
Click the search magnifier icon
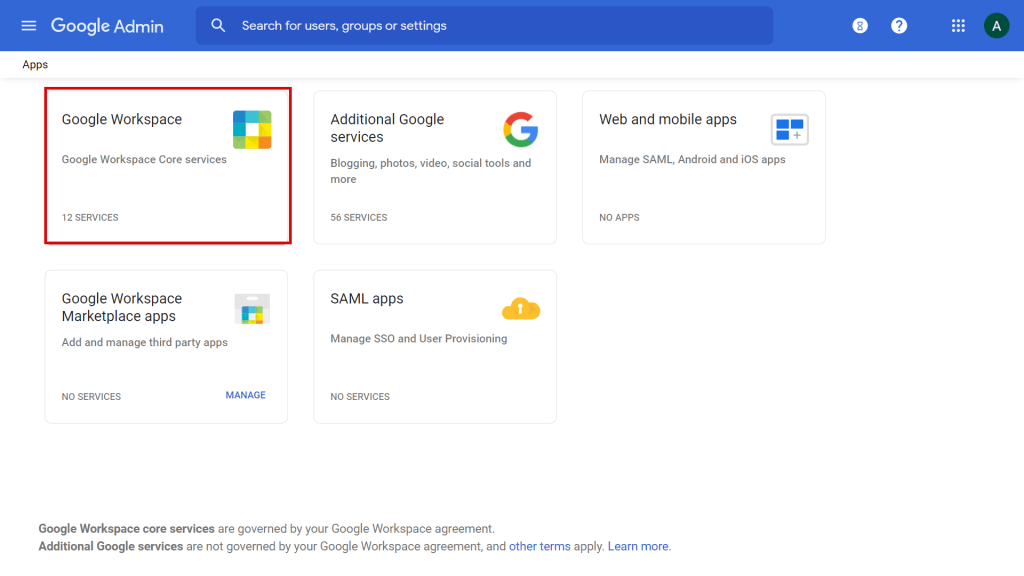coord(218,25)
